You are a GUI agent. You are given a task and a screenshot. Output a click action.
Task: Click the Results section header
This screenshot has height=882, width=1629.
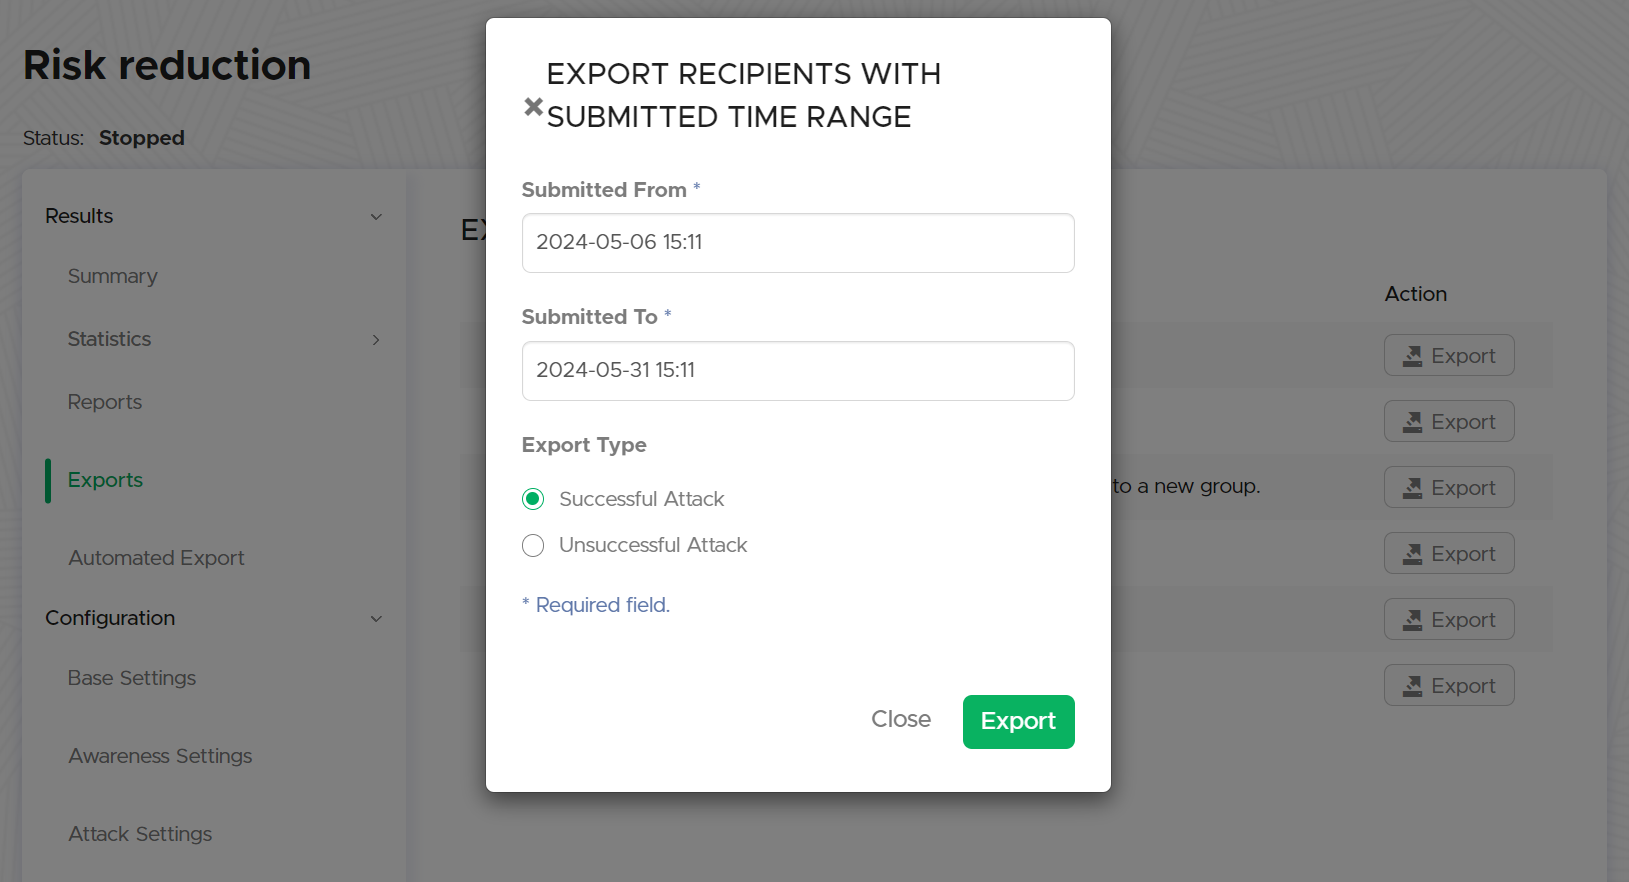79,216
